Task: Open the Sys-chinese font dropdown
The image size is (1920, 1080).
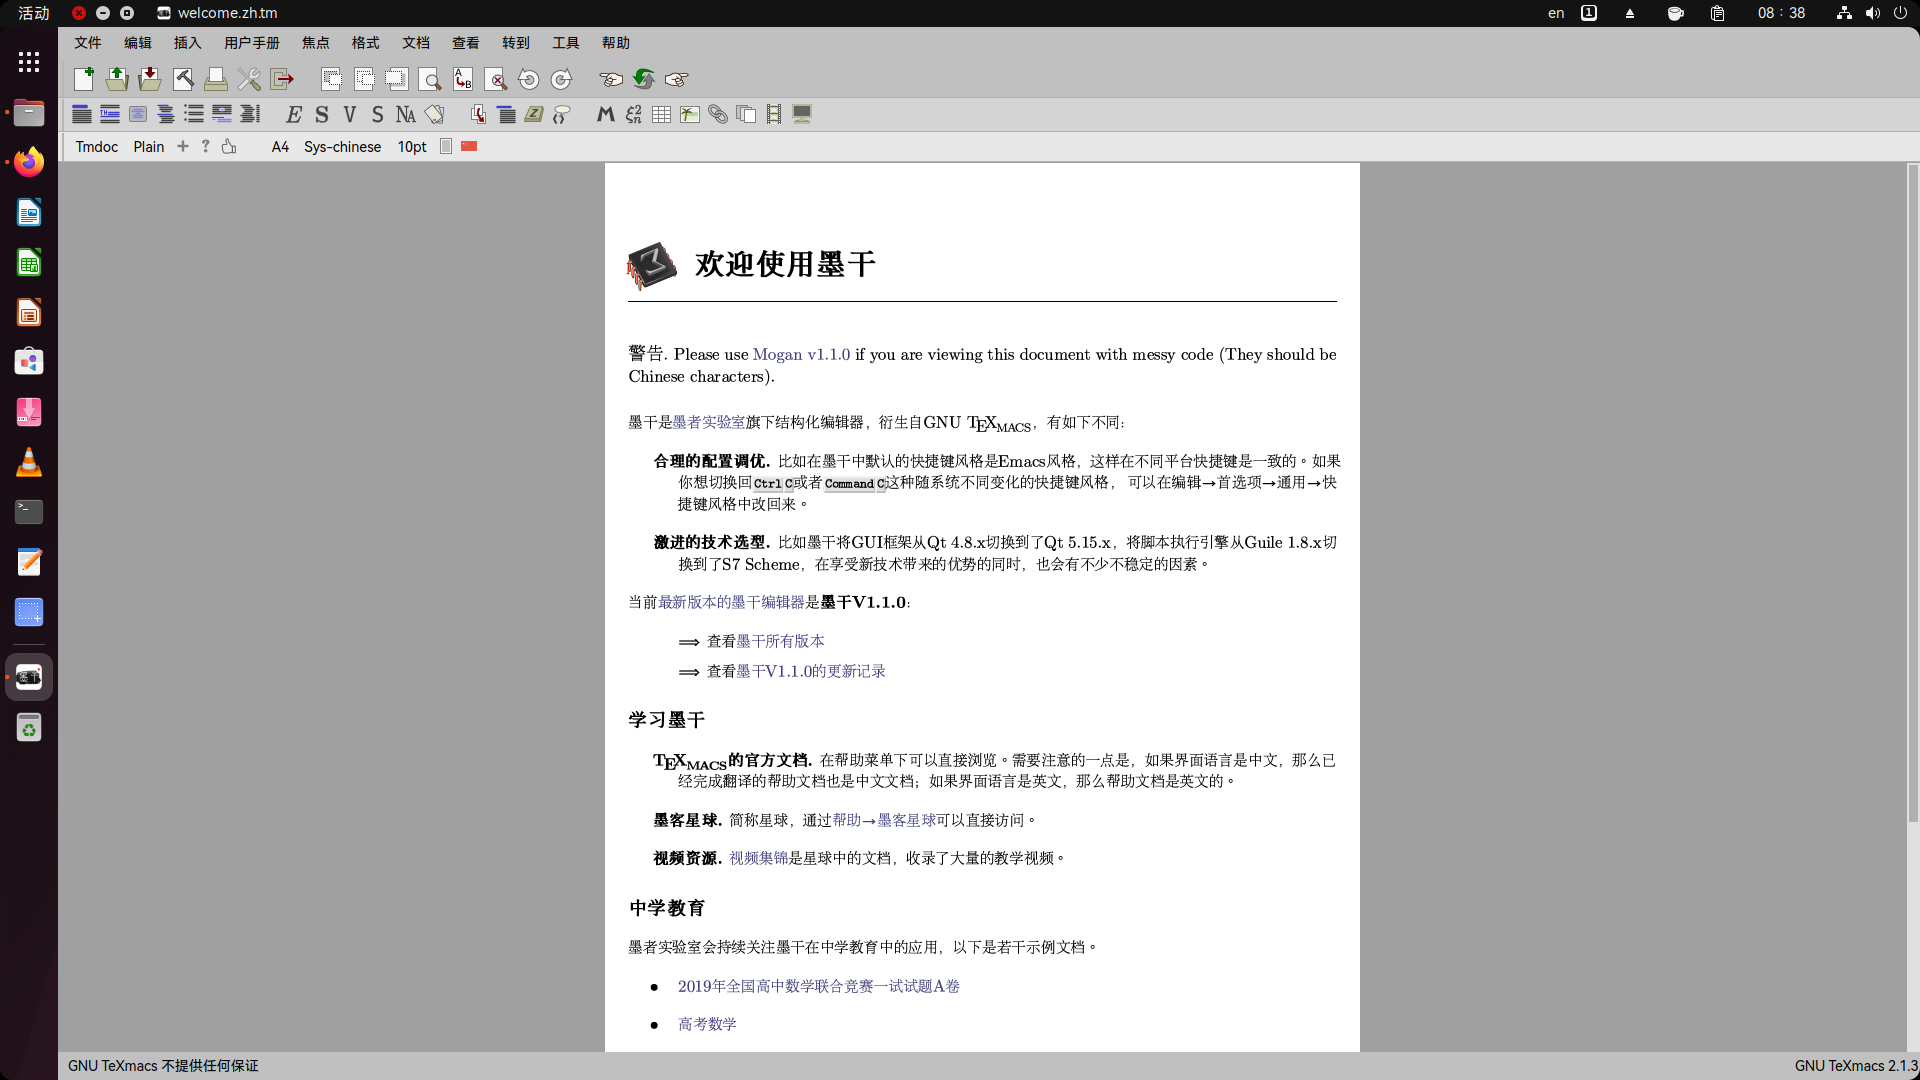Action: [342, 146]
